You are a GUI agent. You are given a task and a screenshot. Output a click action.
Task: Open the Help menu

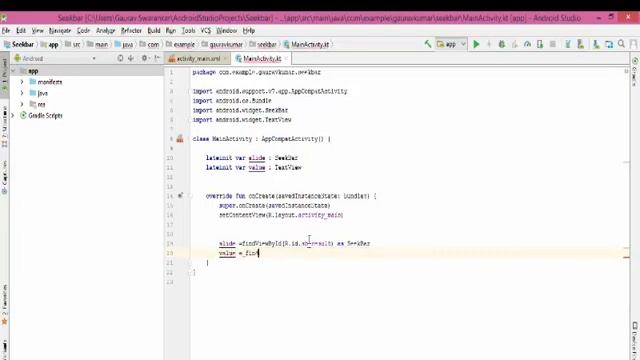tap(249, 31)
